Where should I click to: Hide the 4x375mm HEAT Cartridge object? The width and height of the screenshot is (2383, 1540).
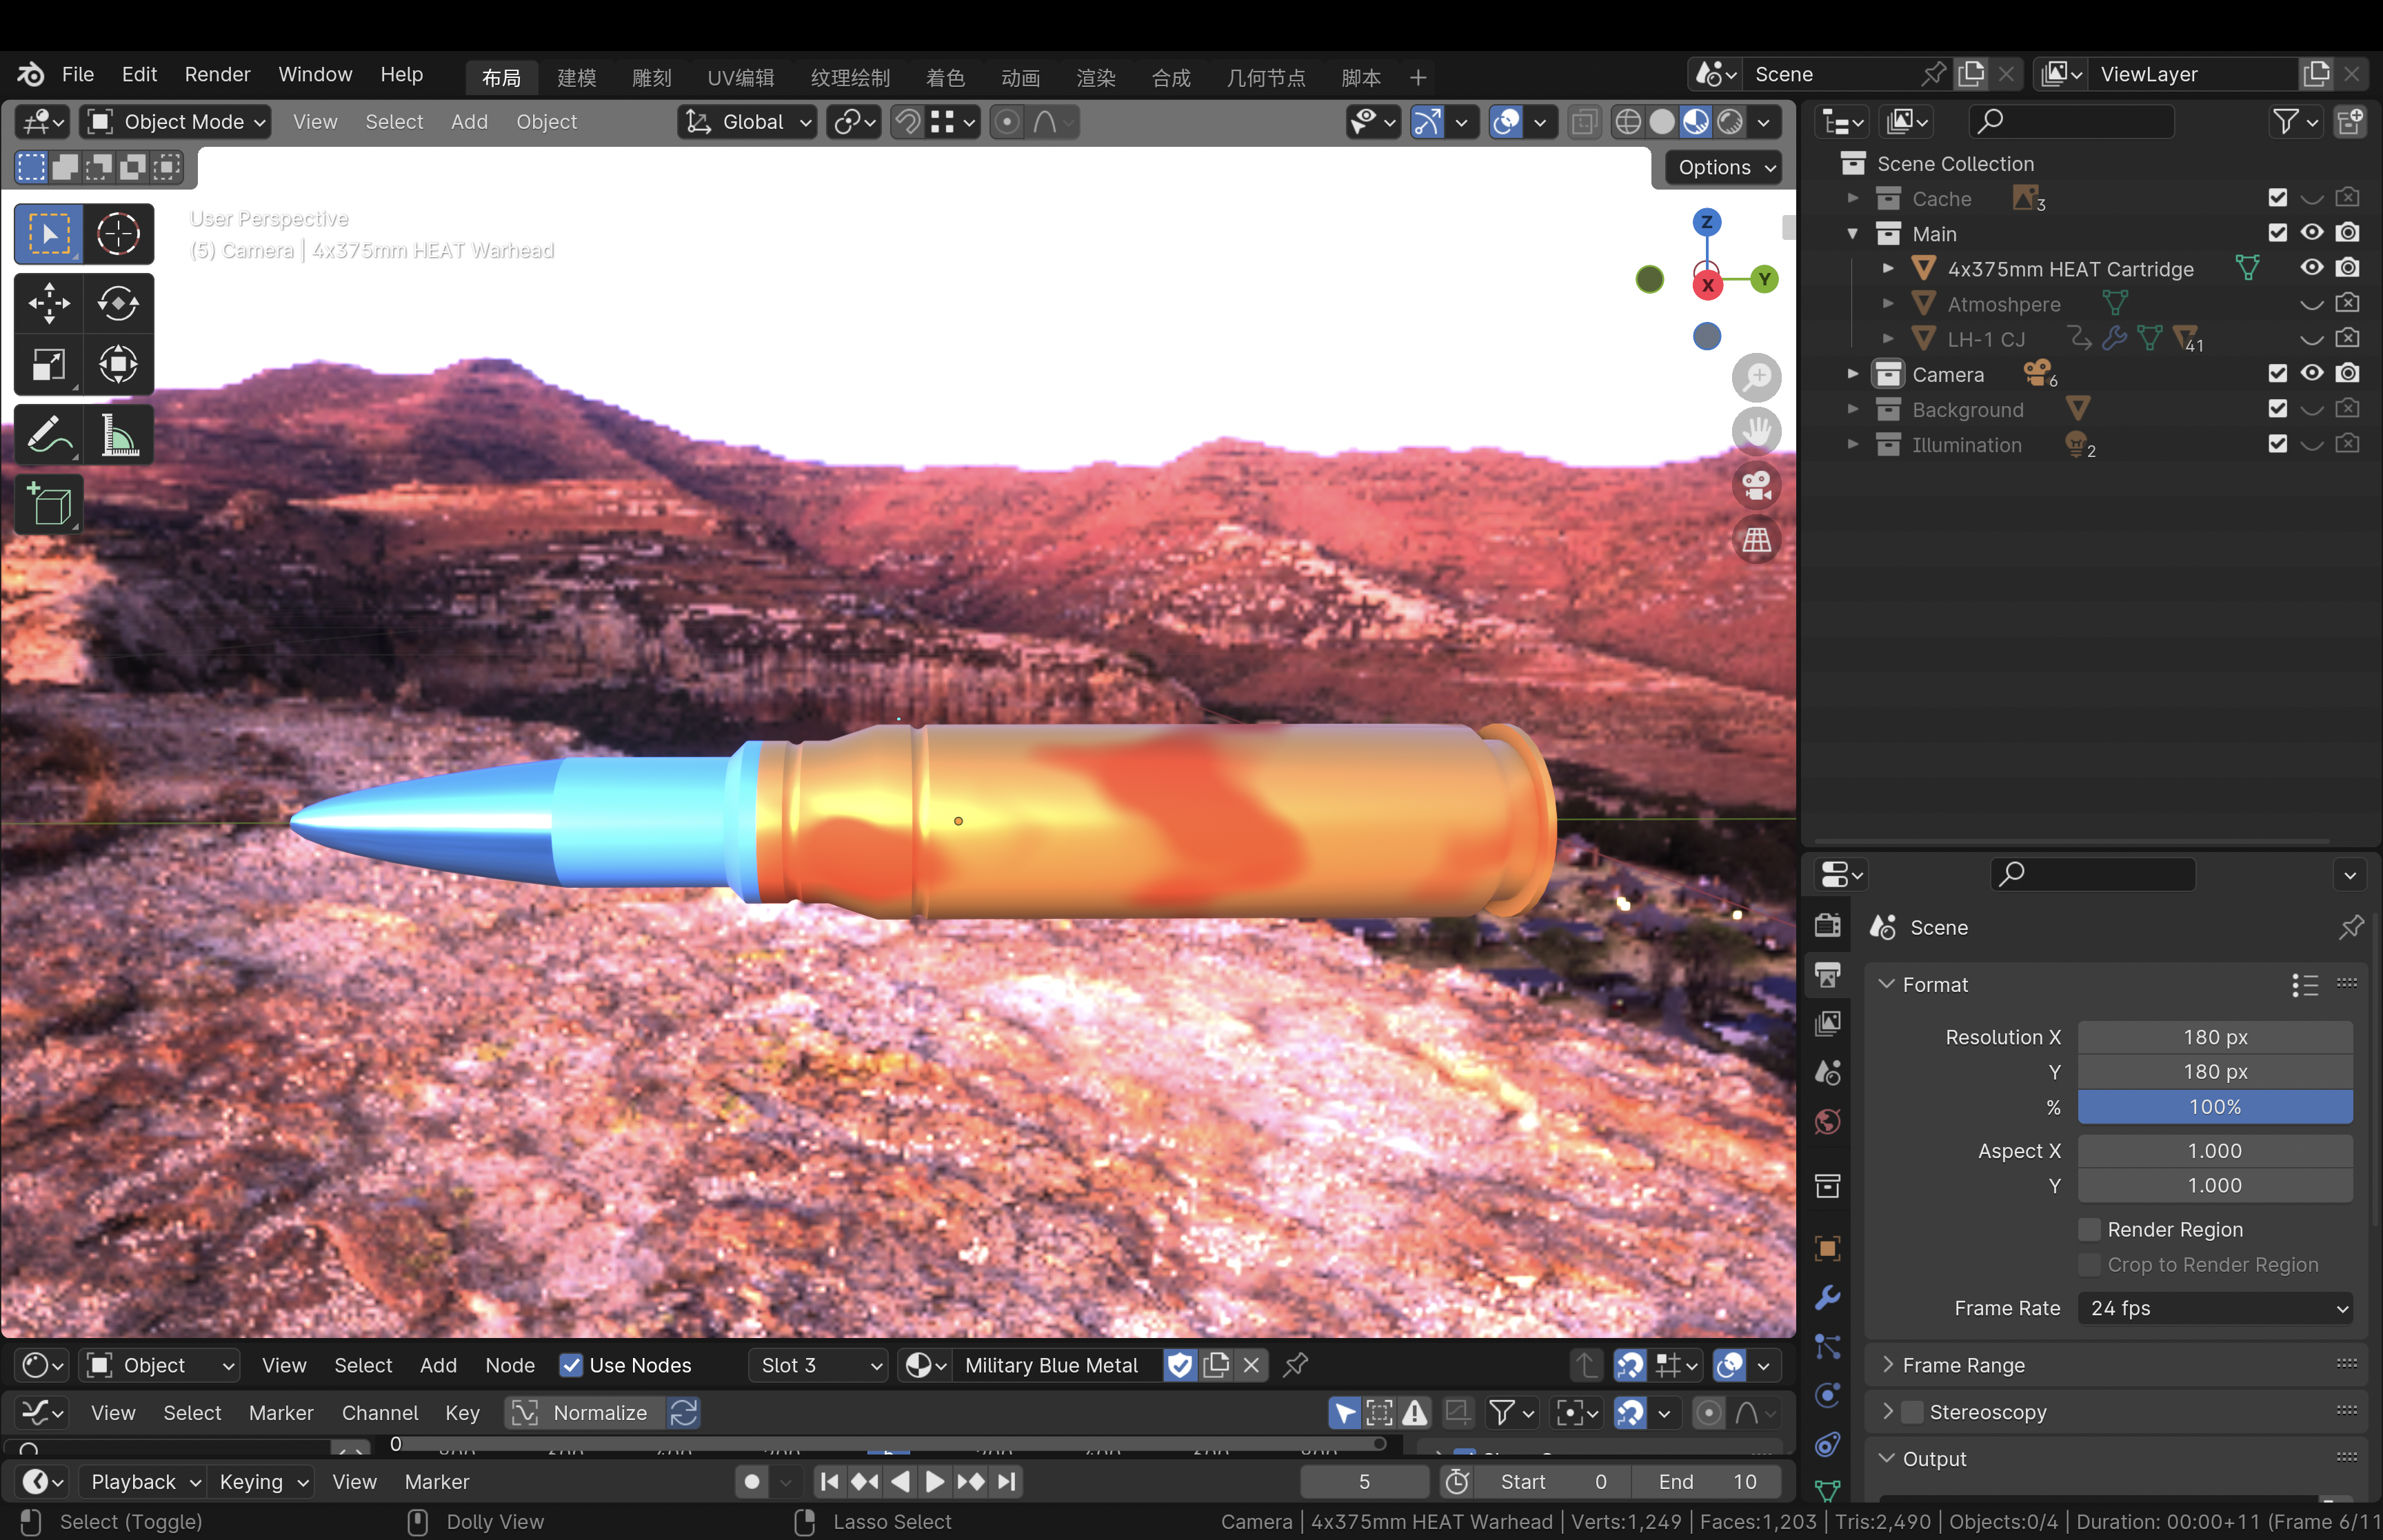pos(2312,268)
